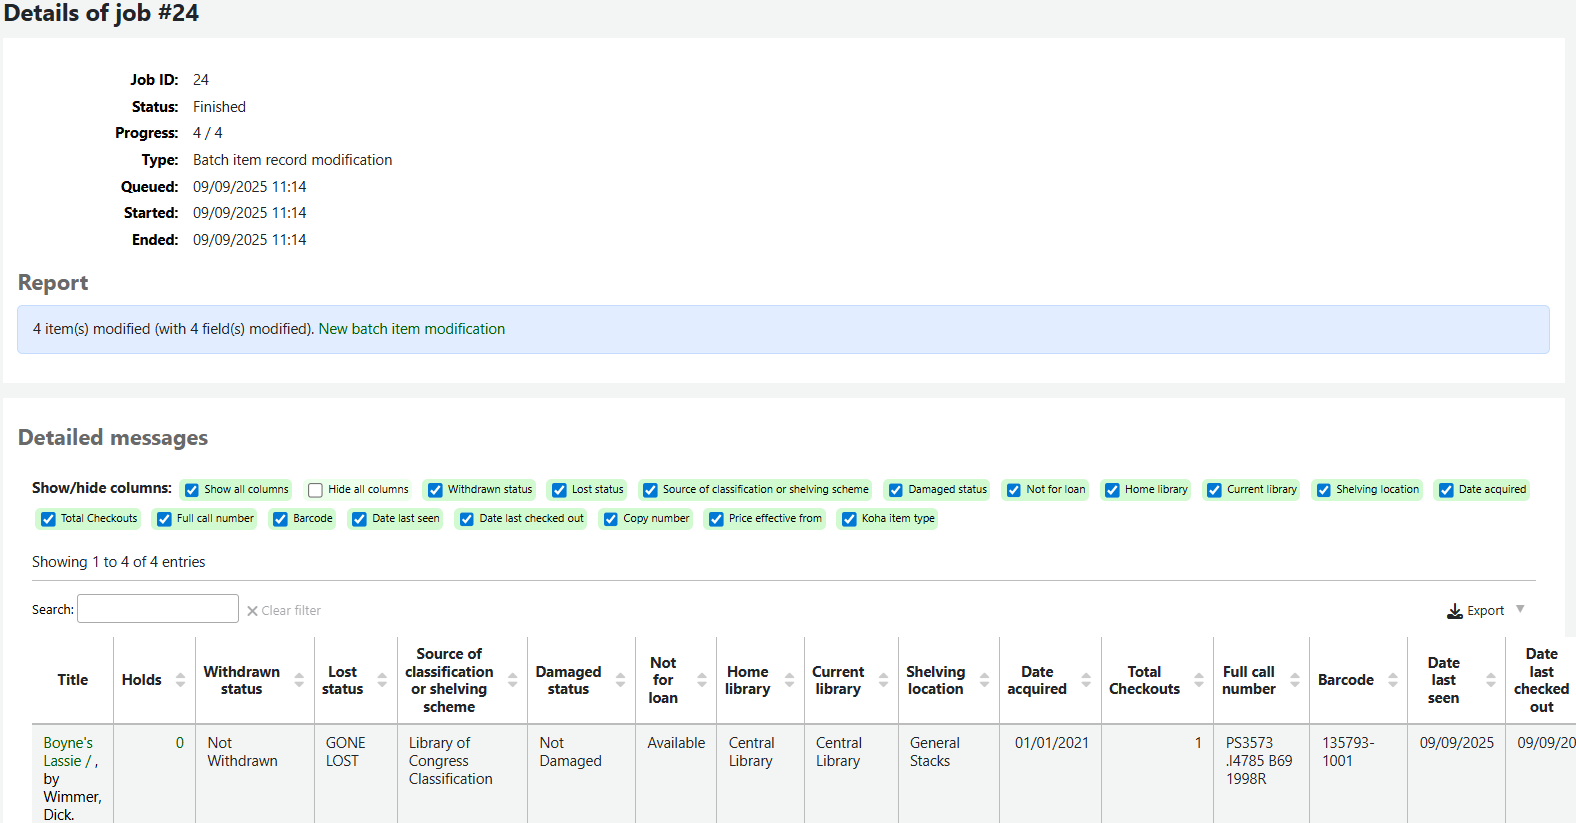Viewport: 1576px width, 823px height.
Task: Uncheck the Koha item type column
Action: tap(849, 519)
